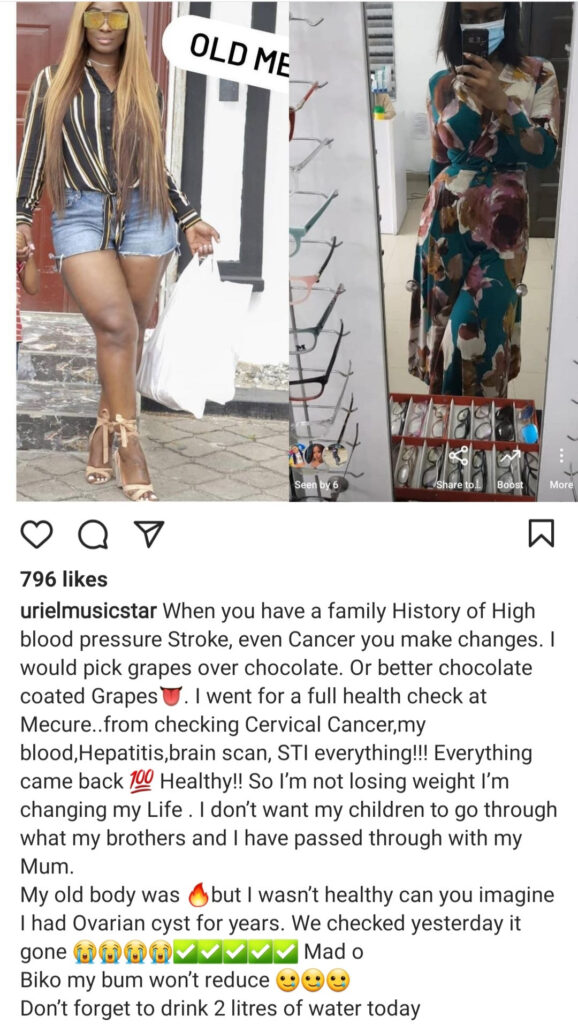578x1024 pixels.
Task: Save the post with the bookmark icon
Action: [x=541, y=533]
